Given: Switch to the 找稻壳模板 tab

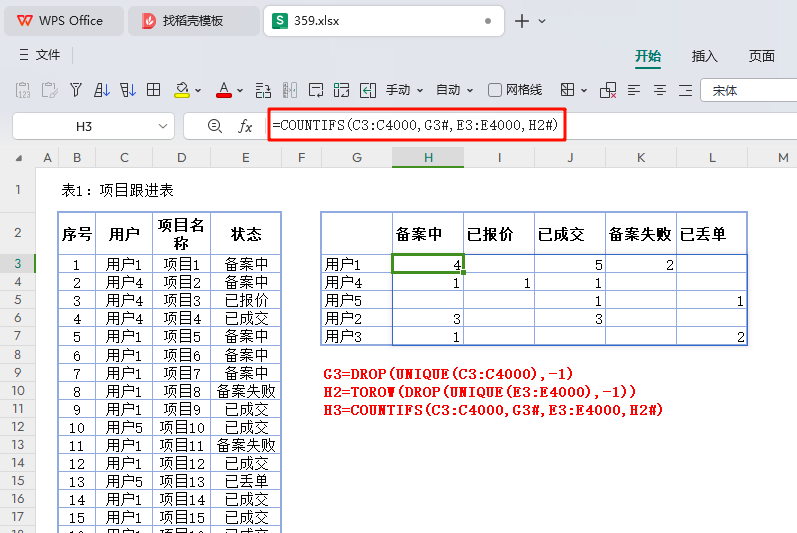Looking at the screenshot, I should click(x=193, y=21).
